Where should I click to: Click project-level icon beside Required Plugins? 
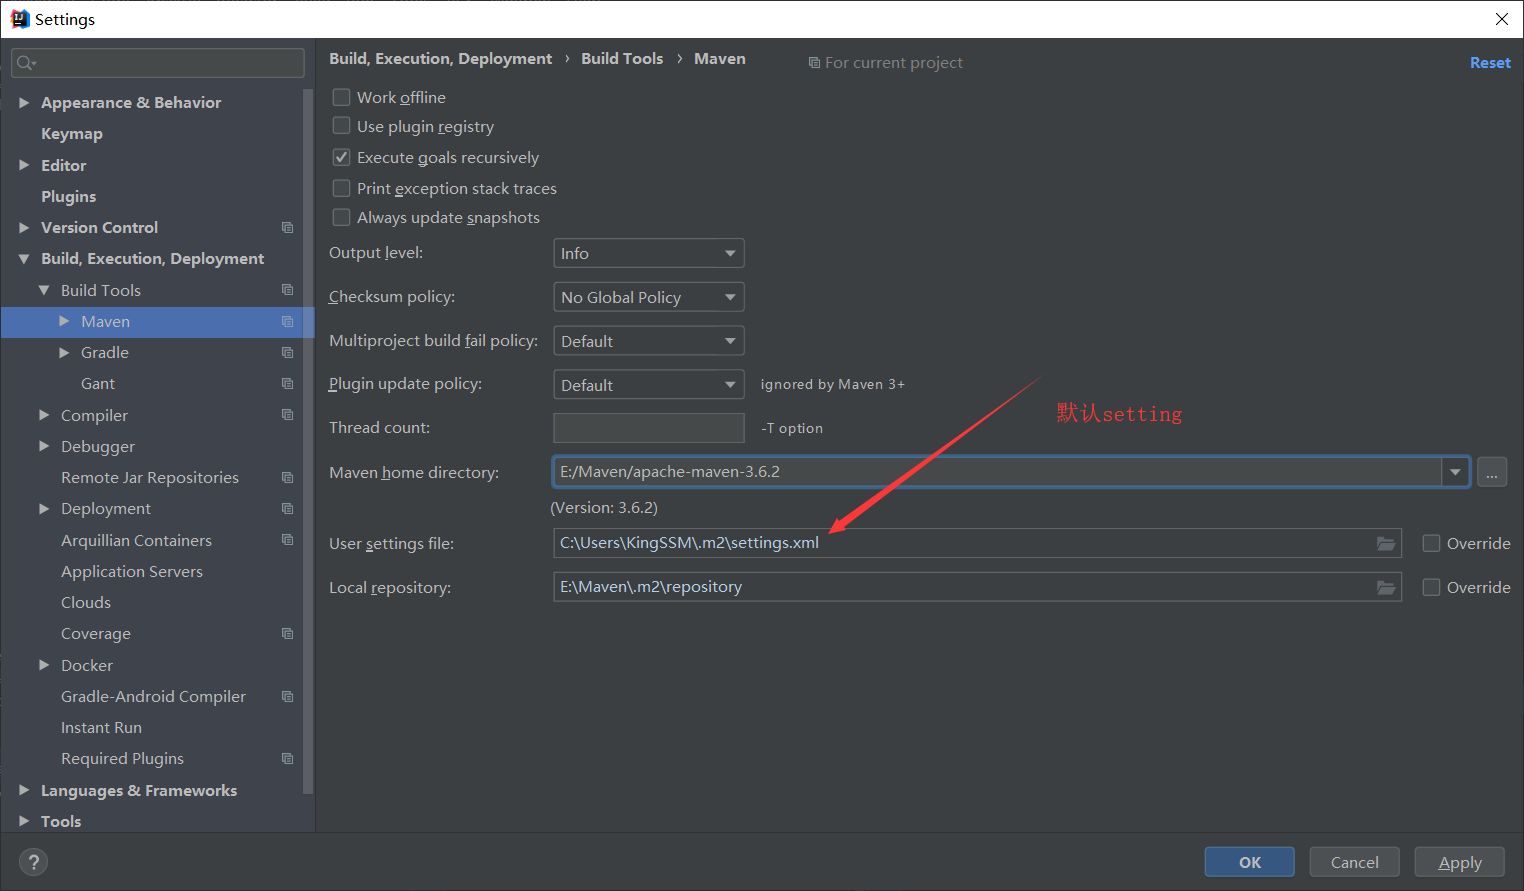[287, 758]
